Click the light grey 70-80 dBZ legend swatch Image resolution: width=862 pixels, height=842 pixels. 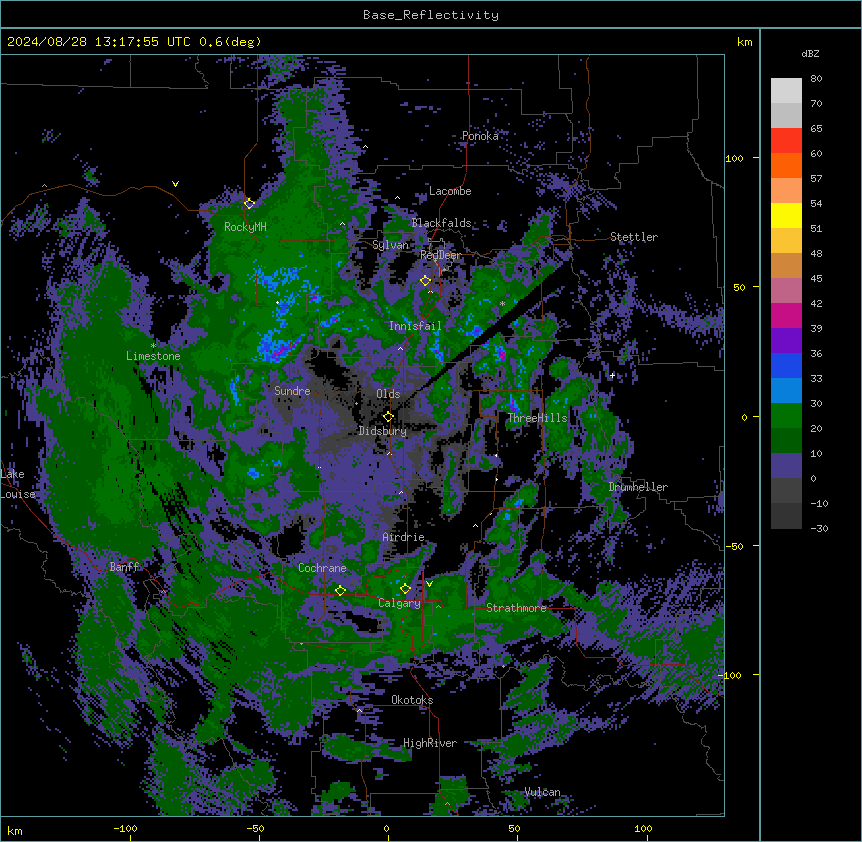[x=786, y=90]
